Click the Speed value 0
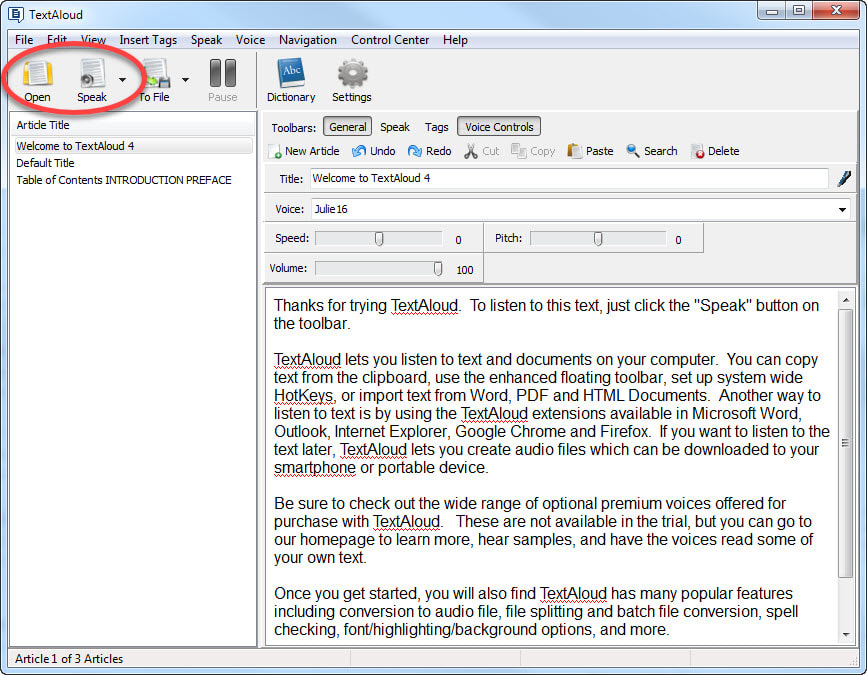 [x=458, y=240]
